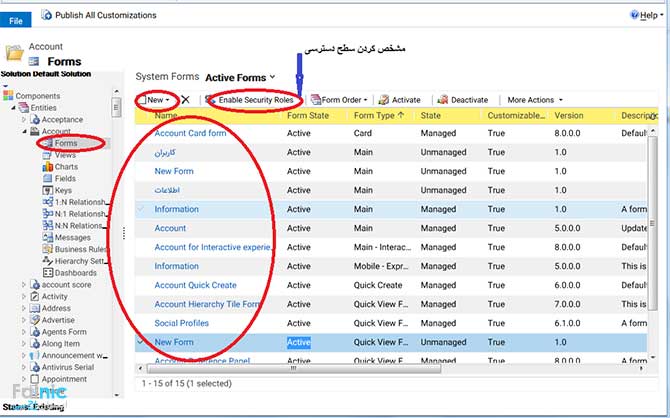Expand the Activity entity node
670x418 pixels.
click(x=25, y=296)
